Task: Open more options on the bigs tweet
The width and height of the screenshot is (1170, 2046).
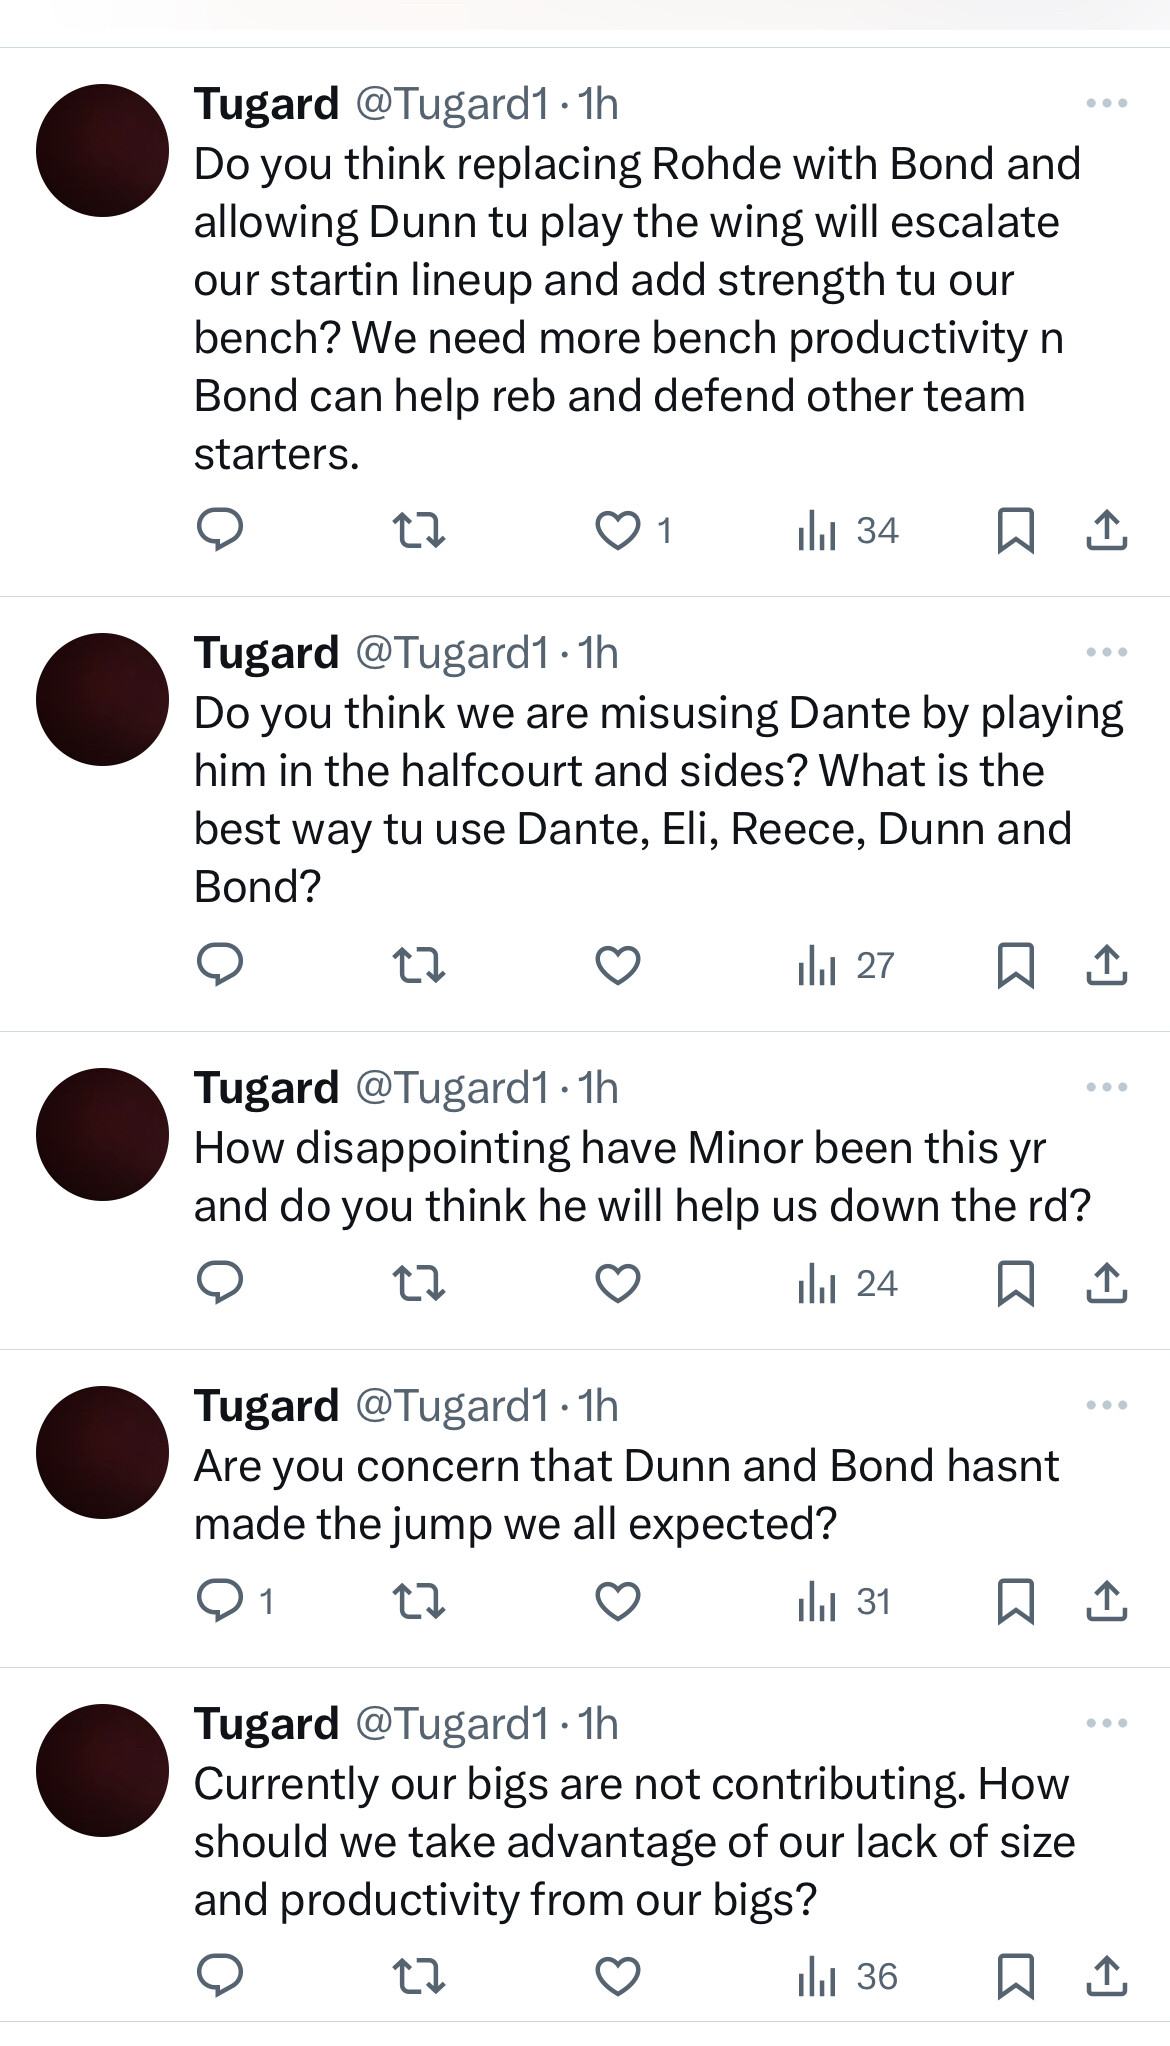Action: click(1106, 1723)
